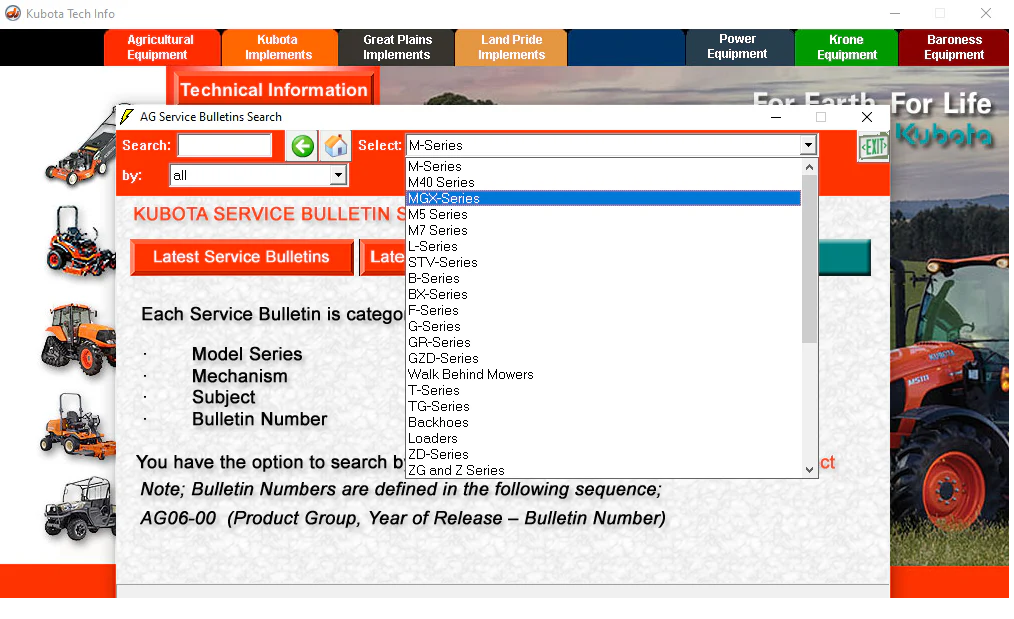Pick BX-Series in the series list

[438, 295]
